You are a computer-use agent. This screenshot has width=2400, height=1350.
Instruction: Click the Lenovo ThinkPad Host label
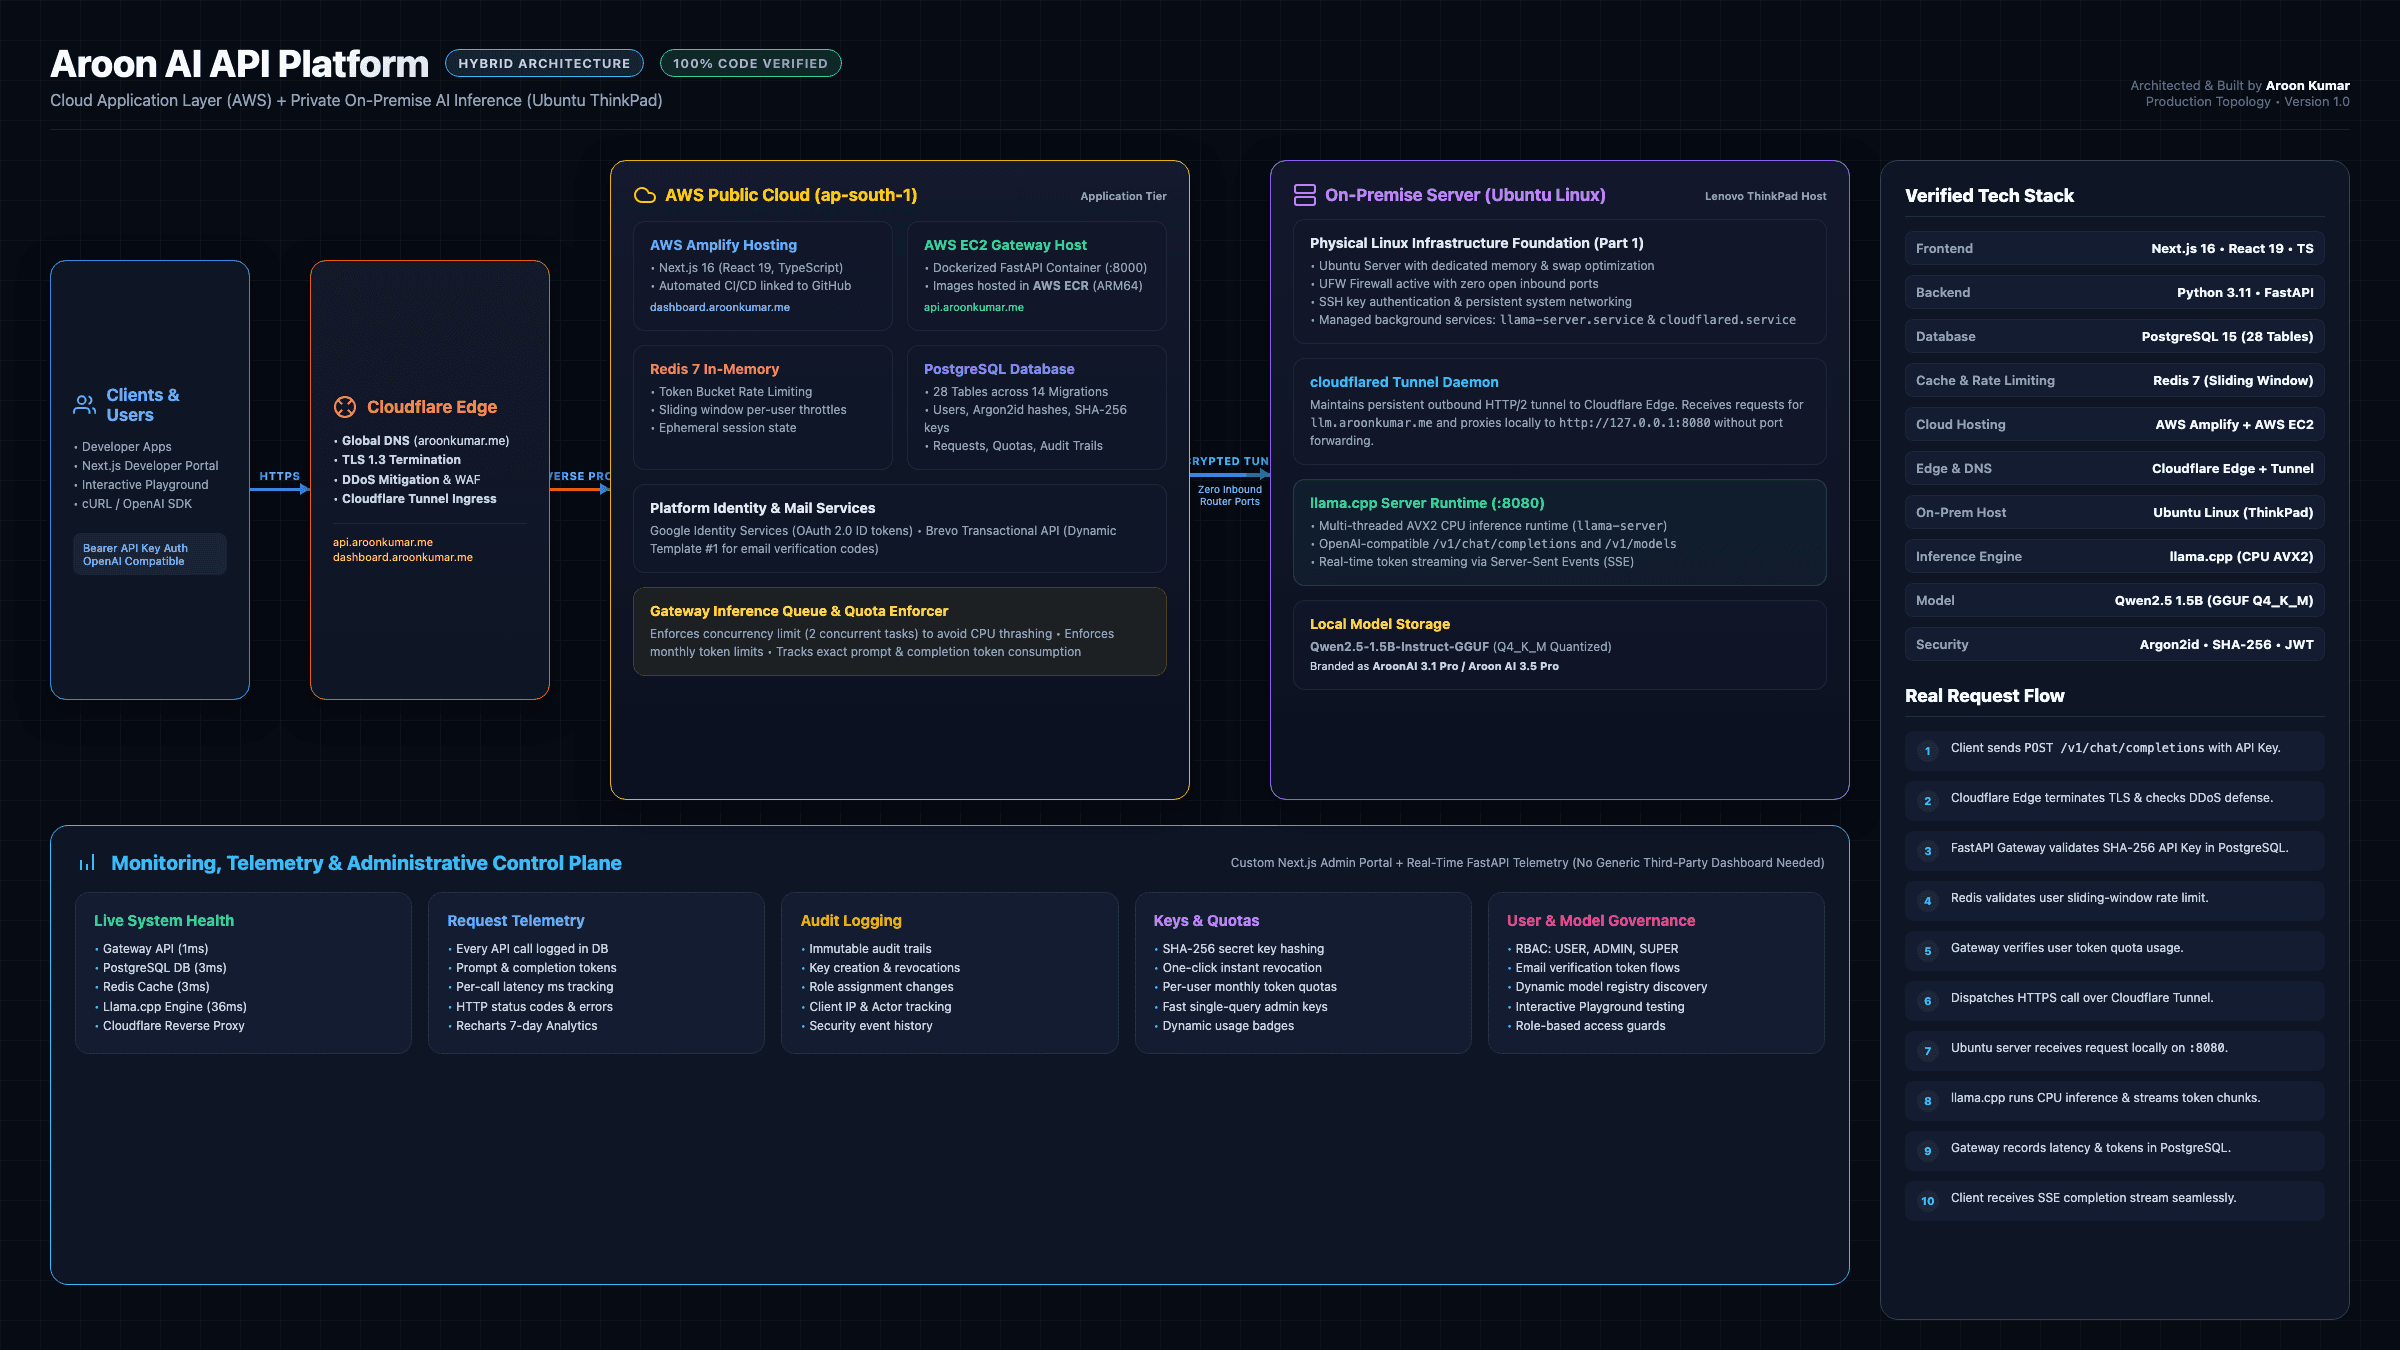pyautogui.click(x=1765, y=196)
